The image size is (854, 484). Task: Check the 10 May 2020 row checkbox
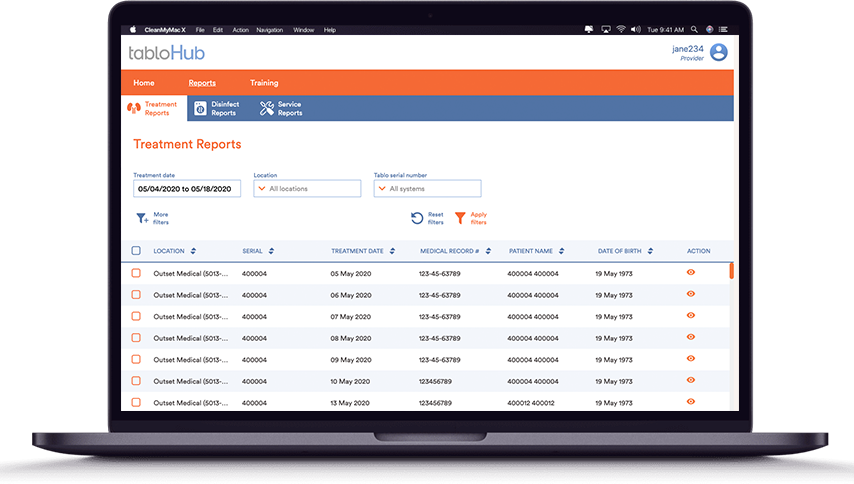coord(136,381)
